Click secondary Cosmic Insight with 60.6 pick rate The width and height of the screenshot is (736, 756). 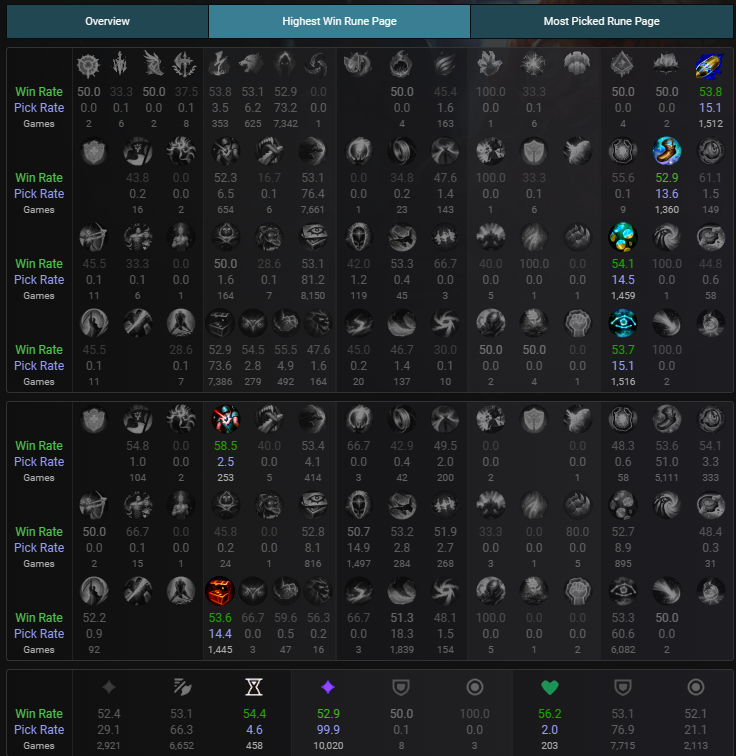tap(623, 591)
